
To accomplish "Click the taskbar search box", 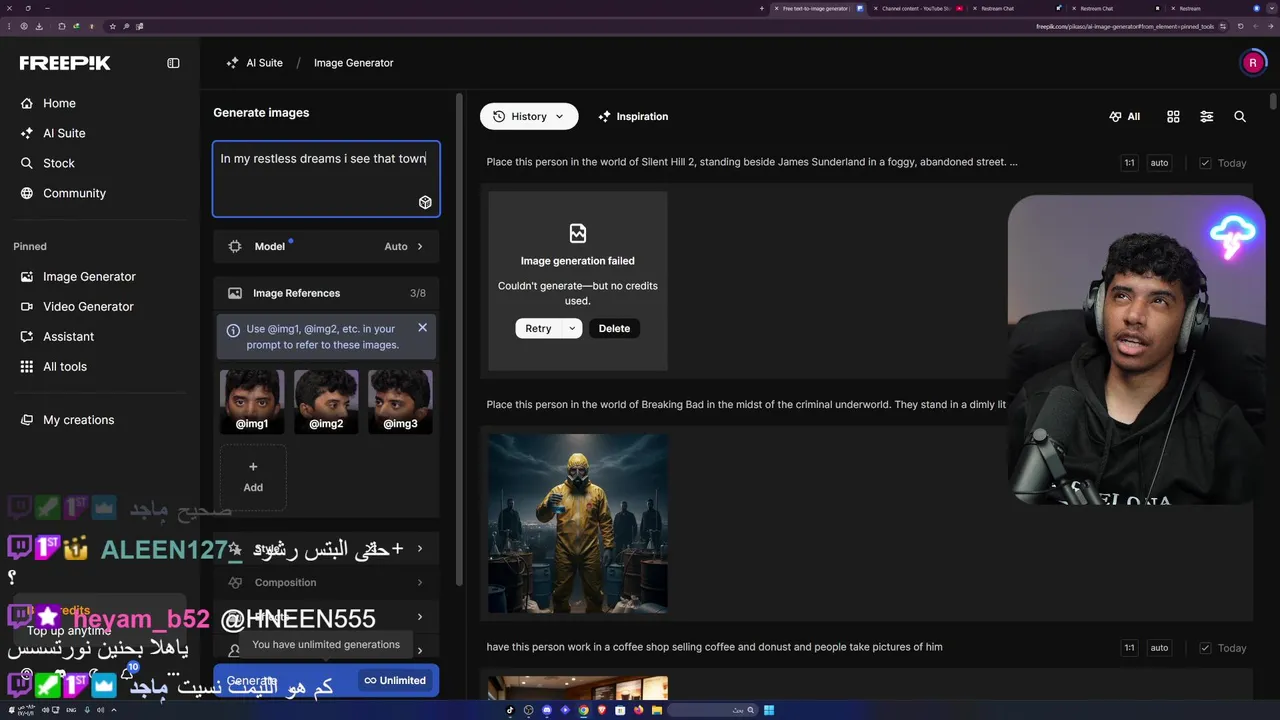I will click(x=712, y=710).
